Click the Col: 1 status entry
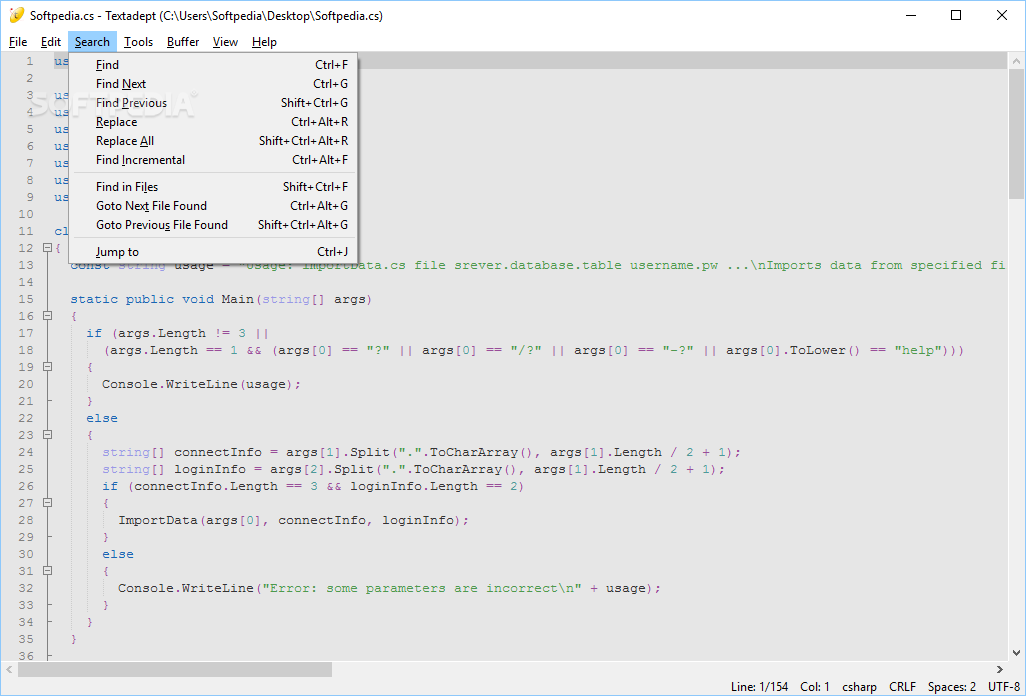The height and width of the screenshot is (696, 1026). click(815, 687)
